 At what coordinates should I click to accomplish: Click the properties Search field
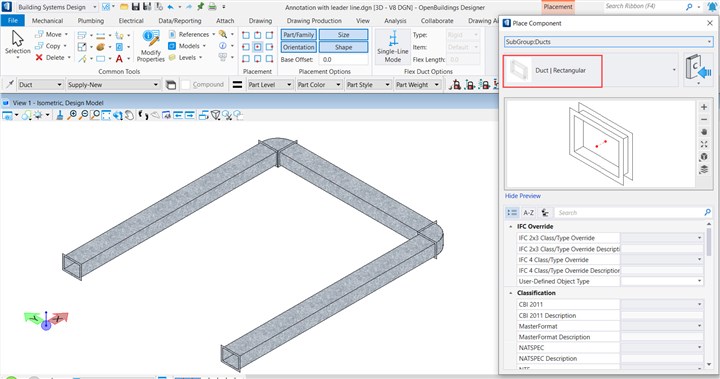click(633, 212)
